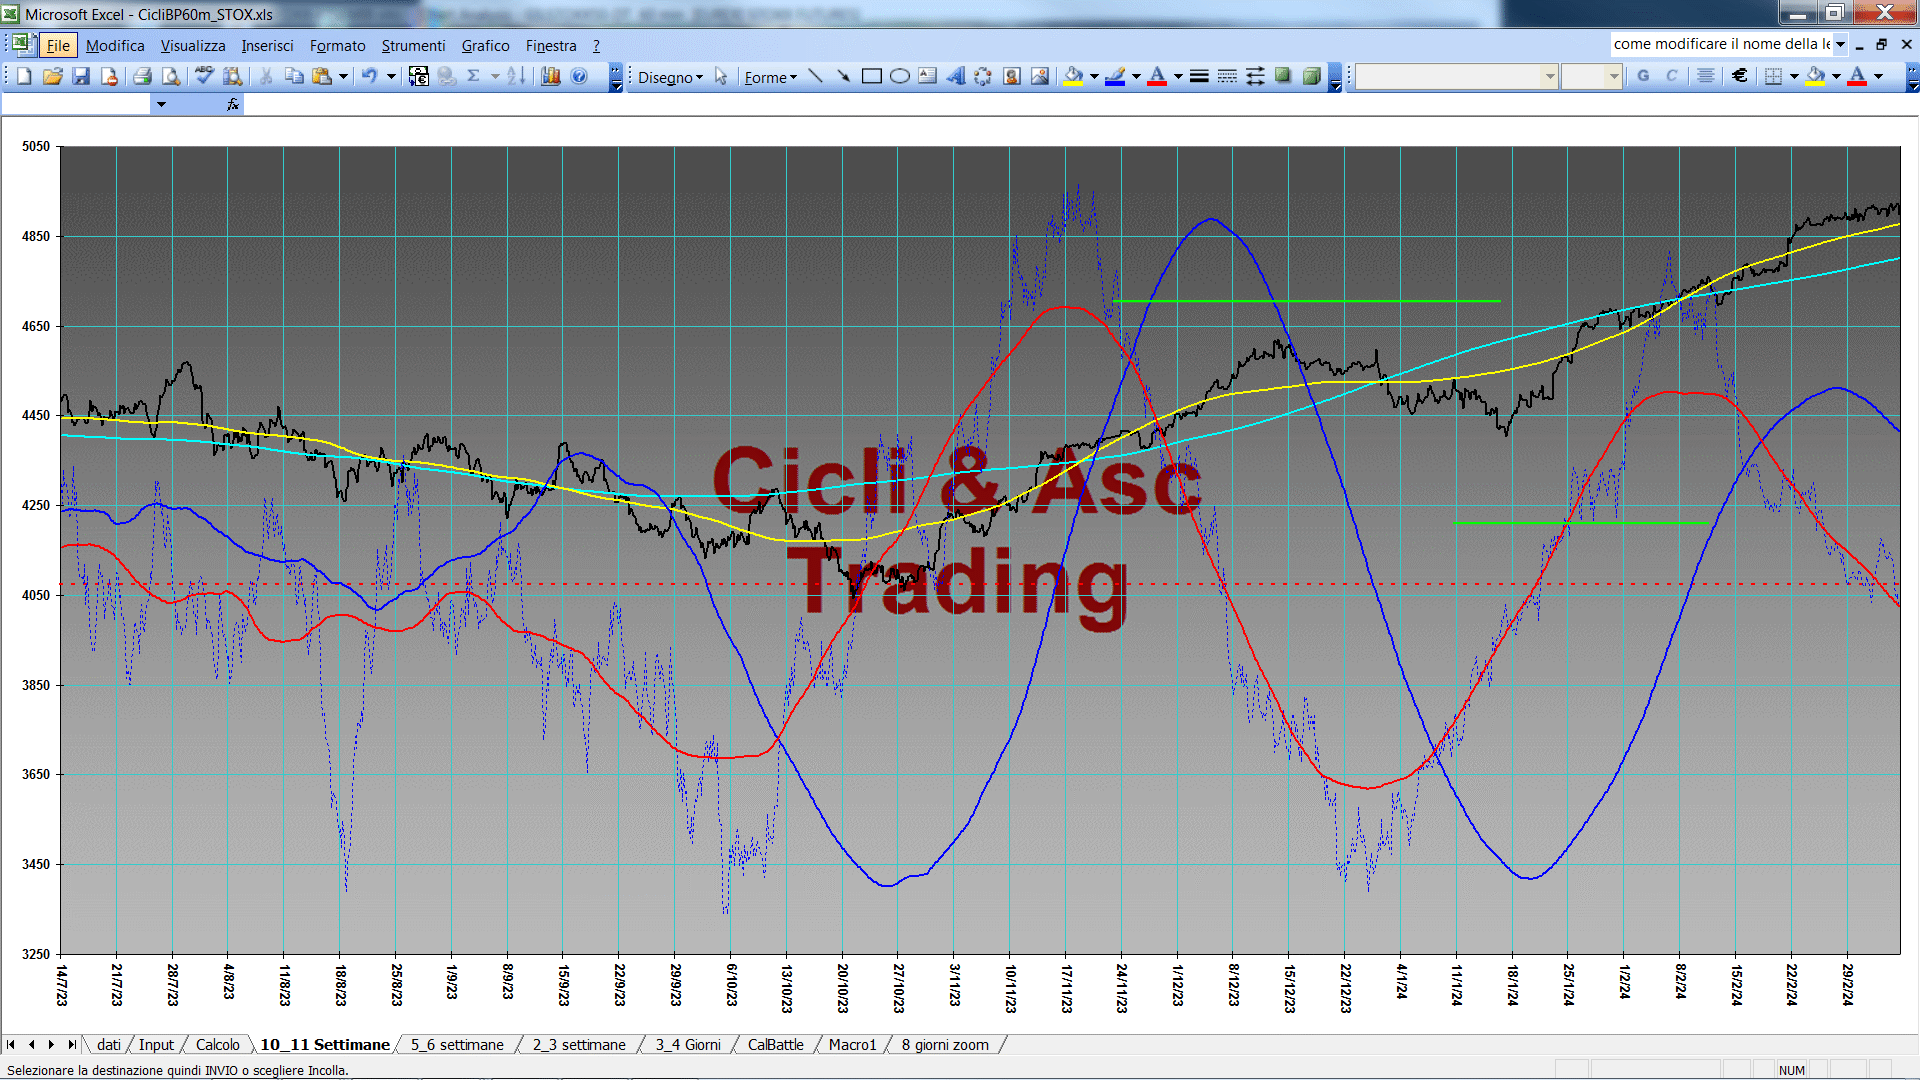Jump to first sheet with tab navigation button
This screenshot has height=1080, width=1920.
tap(11, 1045)
